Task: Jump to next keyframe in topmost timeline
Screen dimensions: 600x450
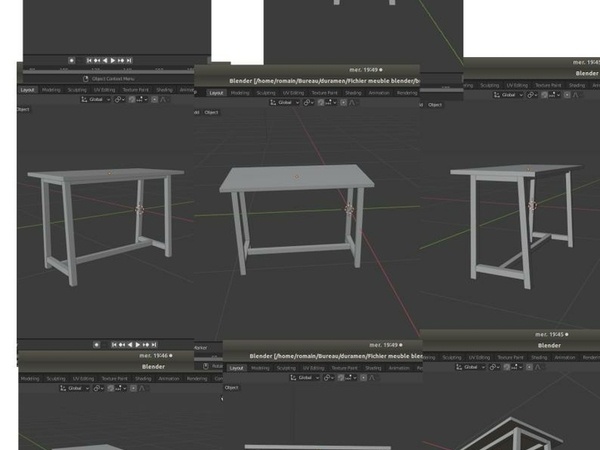Action: 121,60
